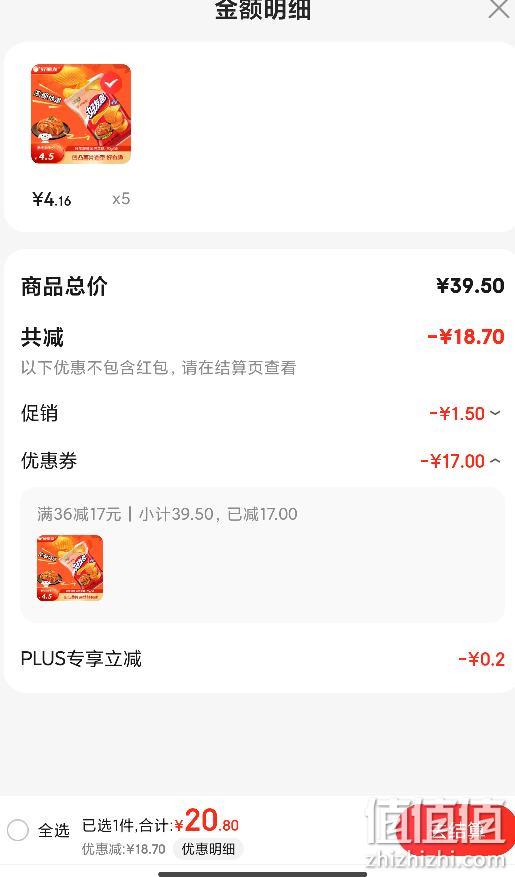Tap the 共减 total discount row
The width and height of the screenshot is (515, 877).
pos(262,337)
